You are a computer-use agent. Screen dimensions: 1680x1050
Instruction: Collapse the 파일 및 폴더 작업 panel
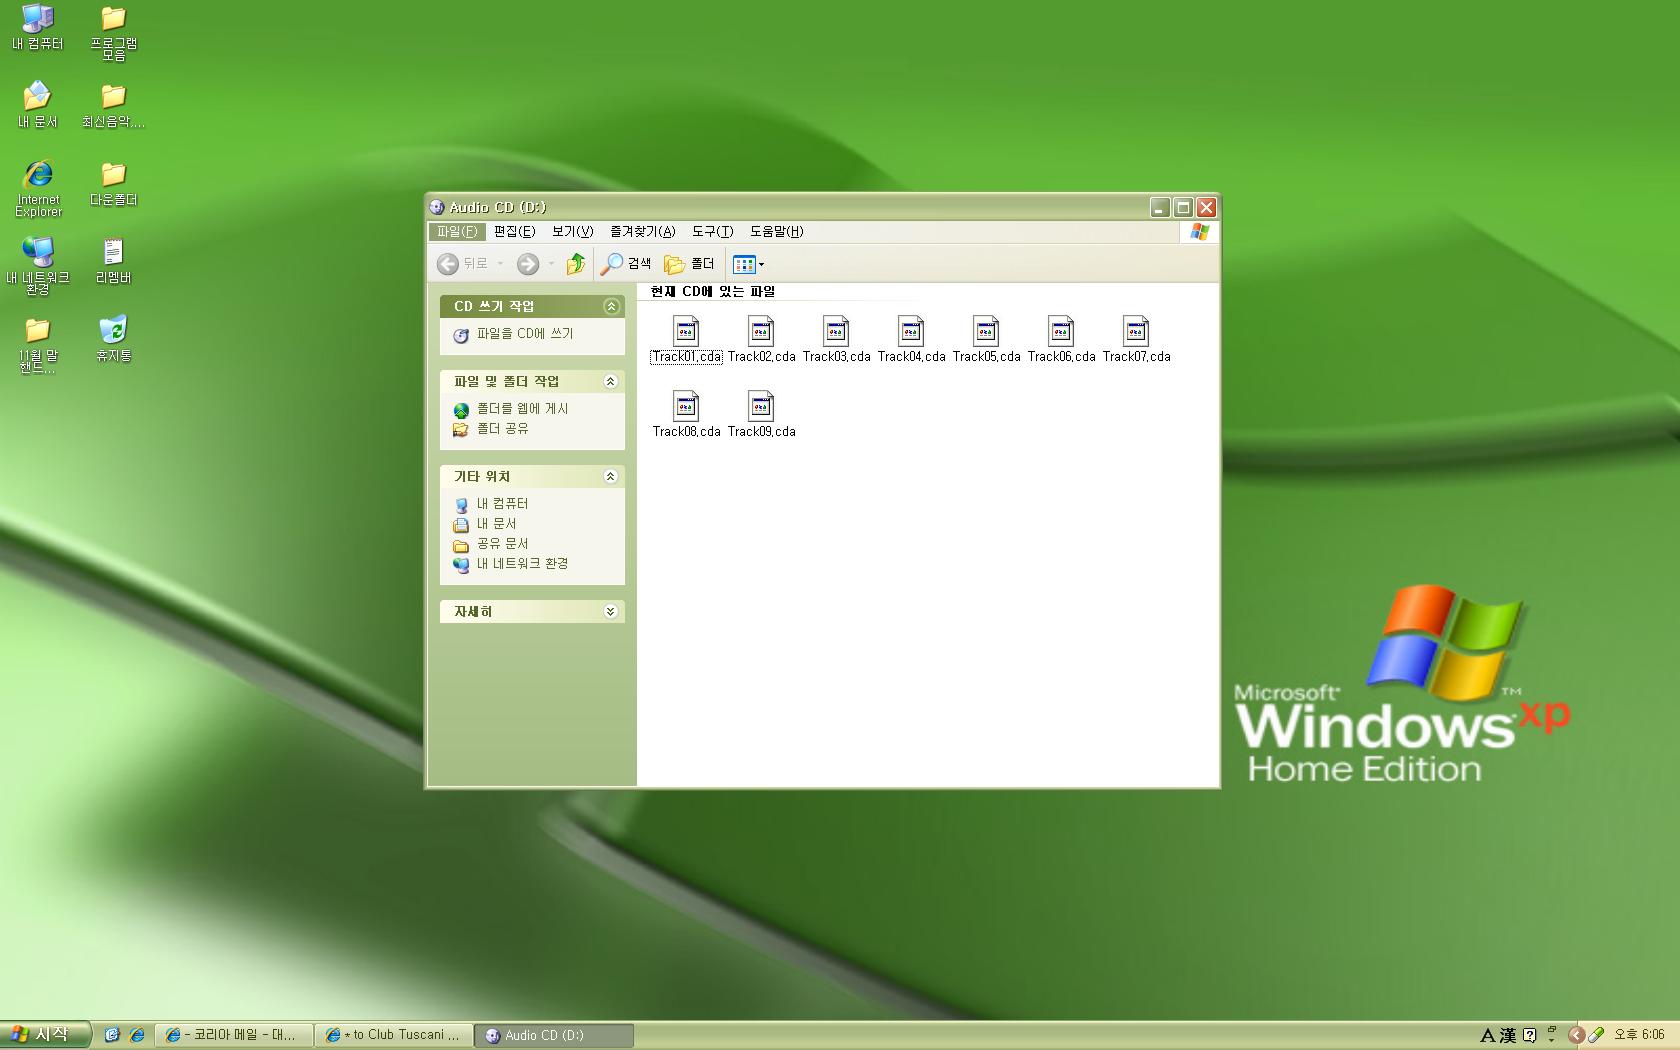(x=611, y=381)
